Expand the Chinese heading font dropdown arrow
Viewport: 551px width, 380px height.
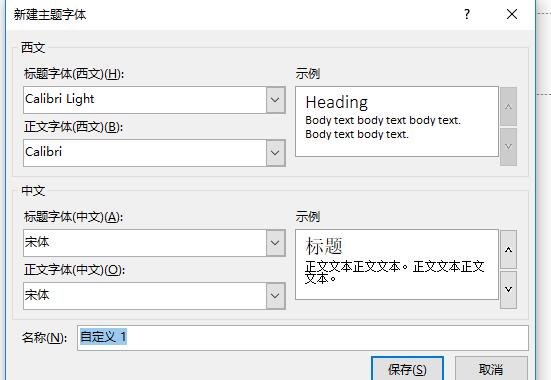(x=275, y=243)
